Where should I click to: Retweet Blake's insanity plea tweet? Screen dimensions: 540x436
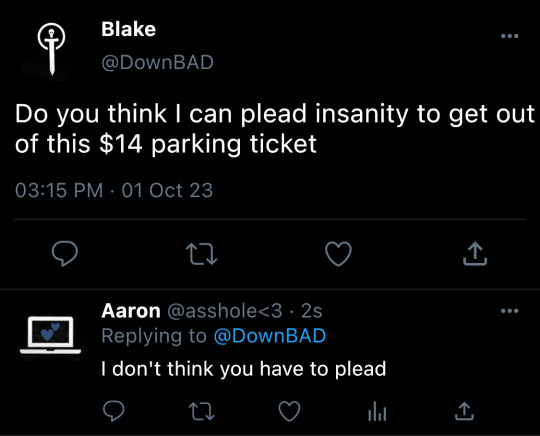coord(201,254)
